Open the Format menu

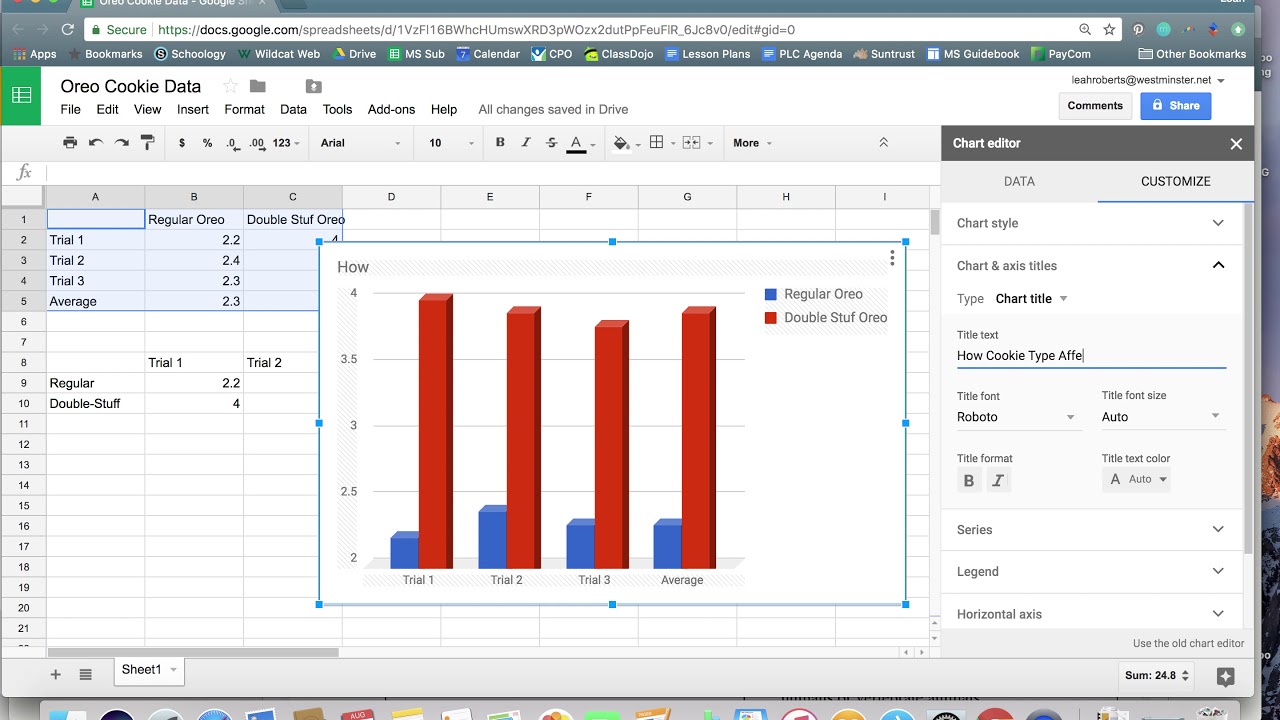[x=244, y=109]
